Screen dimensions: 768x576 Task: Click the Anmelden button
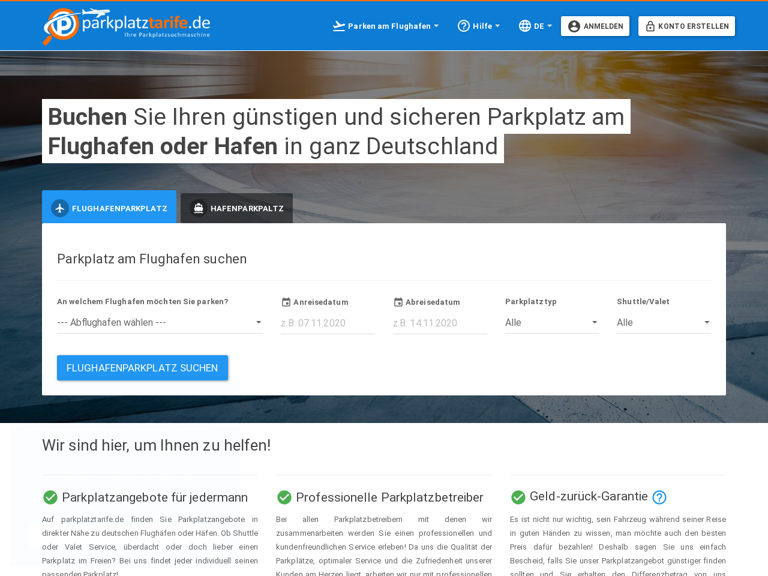point(595,26)
